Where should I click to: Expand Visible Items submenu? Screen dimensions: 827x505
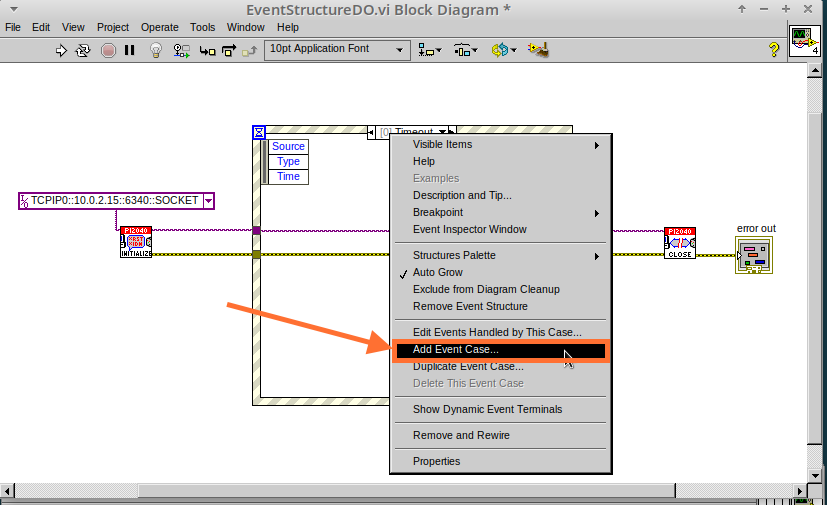[501, 145]
